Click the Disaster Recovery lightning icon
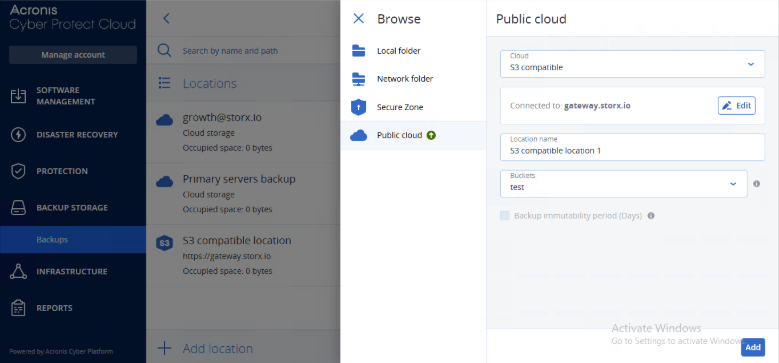The height and width of the screenshot is (363, 779). [18, 135]
